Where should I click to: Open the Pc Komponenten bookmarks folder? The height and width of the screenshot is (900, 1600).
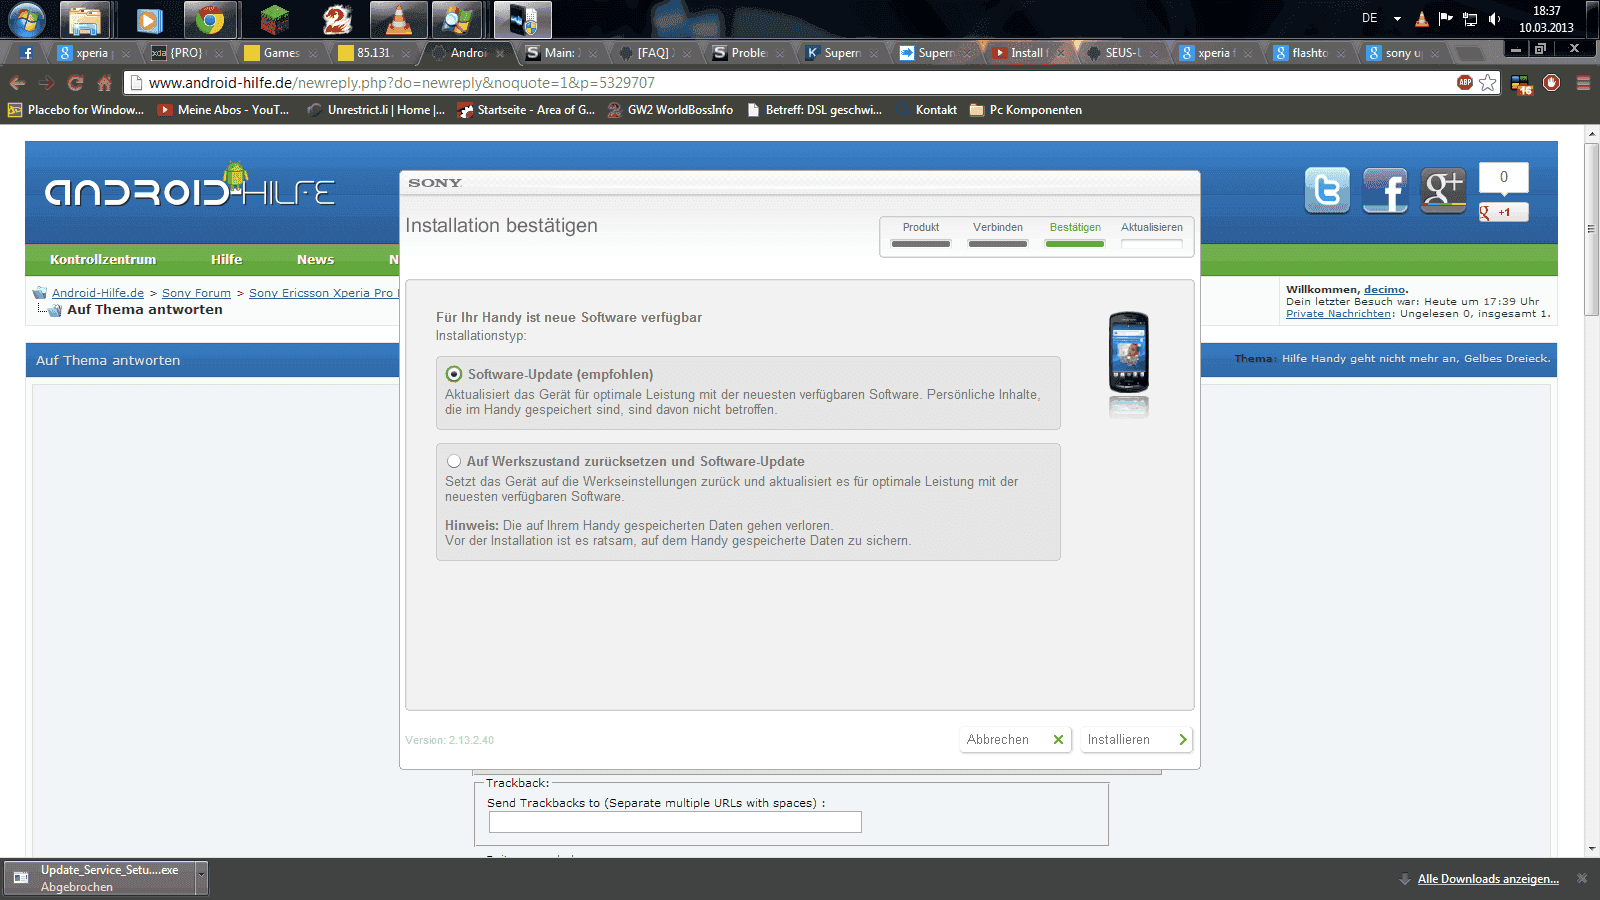click(1026, 110)
